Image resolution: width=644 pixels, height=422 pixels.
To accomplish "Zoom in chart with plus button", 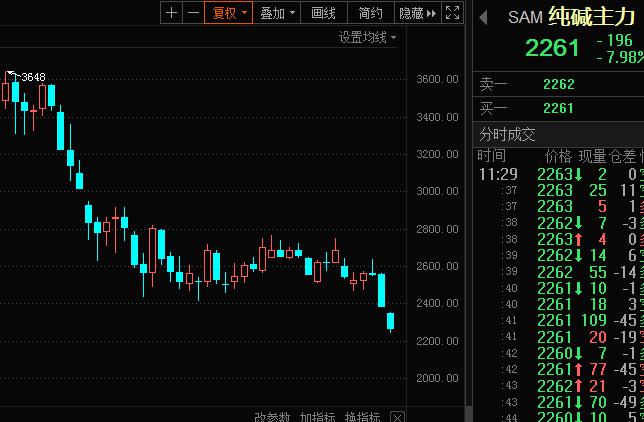I will (x=171, y=13).
